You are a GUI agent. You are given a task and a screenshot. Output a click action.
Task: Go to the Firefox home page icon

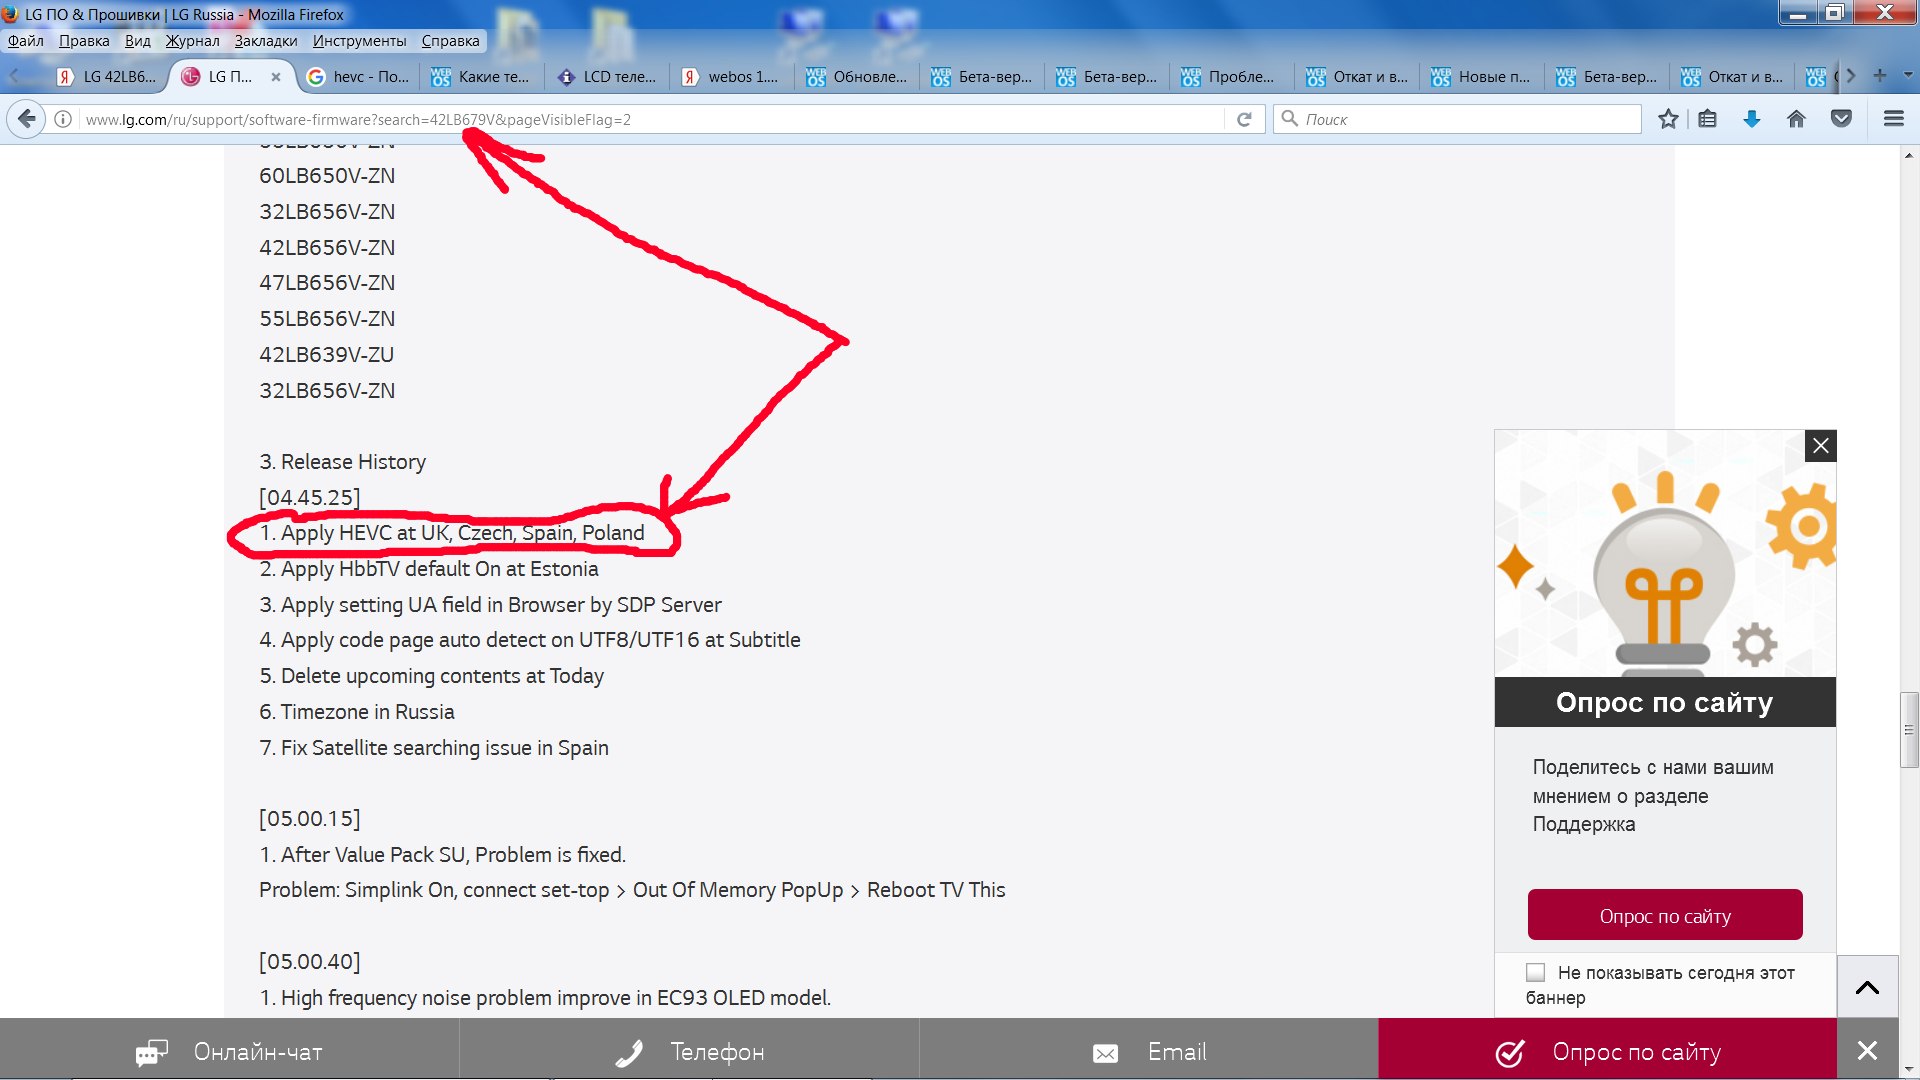click(1796, 119)
